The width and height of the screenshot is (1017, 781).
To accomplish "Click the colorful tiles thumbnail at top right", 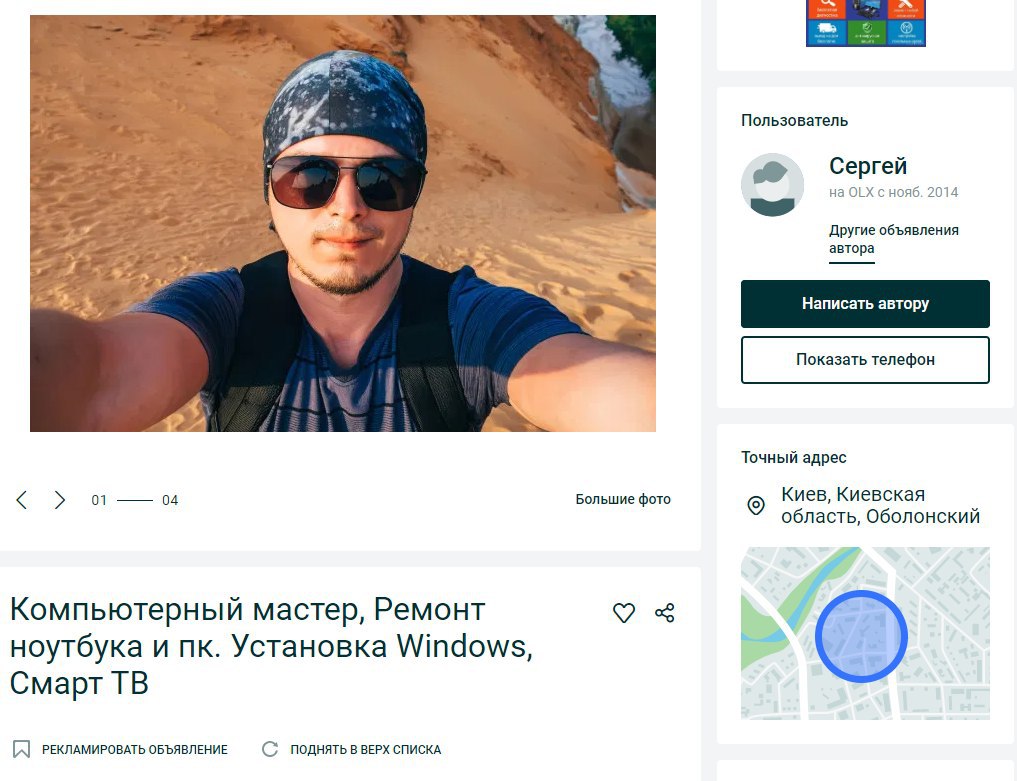I will [x=865, y=23].
